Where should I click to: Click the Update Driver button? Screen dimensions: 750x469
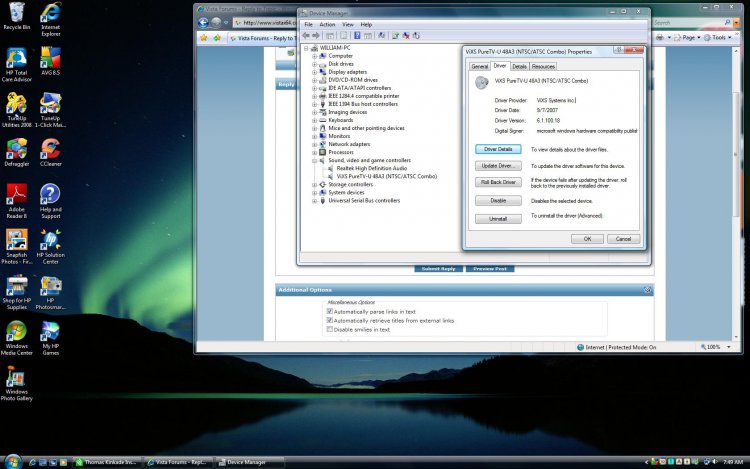point(498,166)
